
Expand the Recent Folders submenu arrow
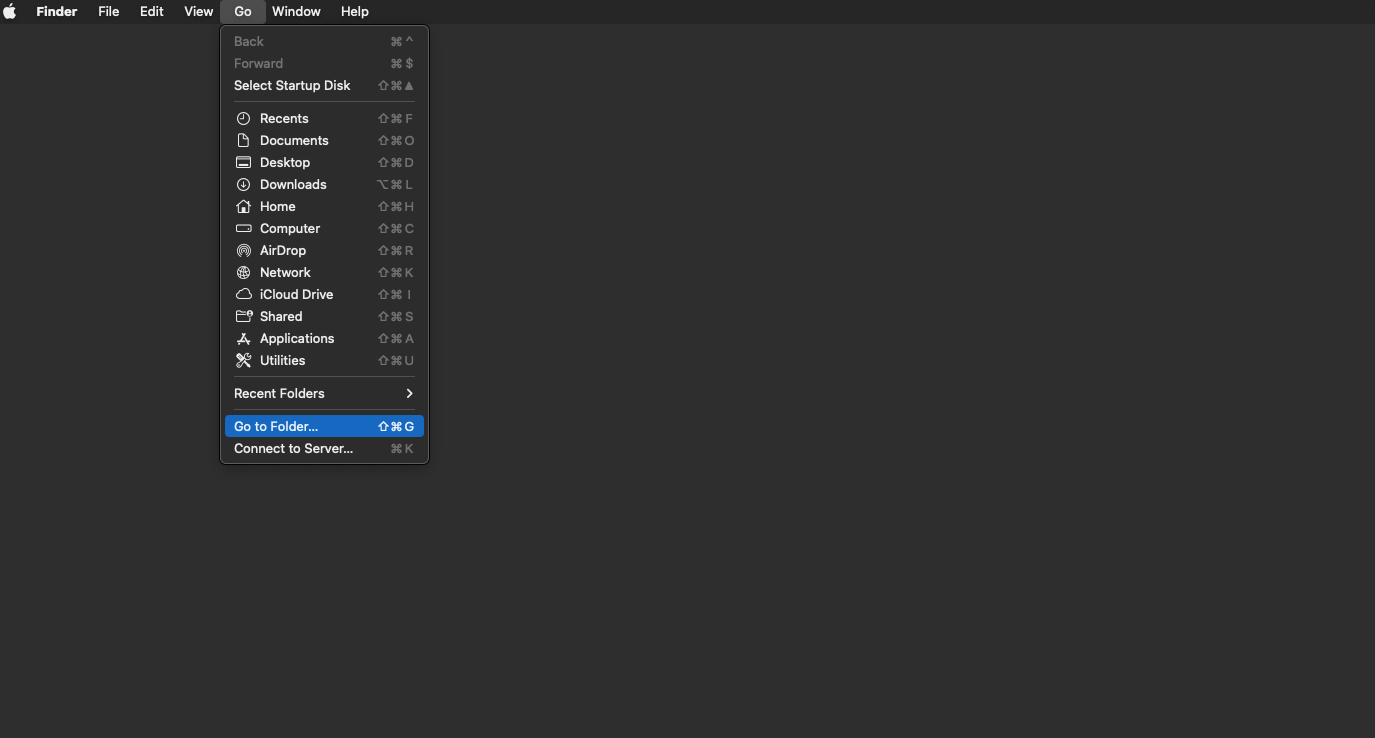409,394
